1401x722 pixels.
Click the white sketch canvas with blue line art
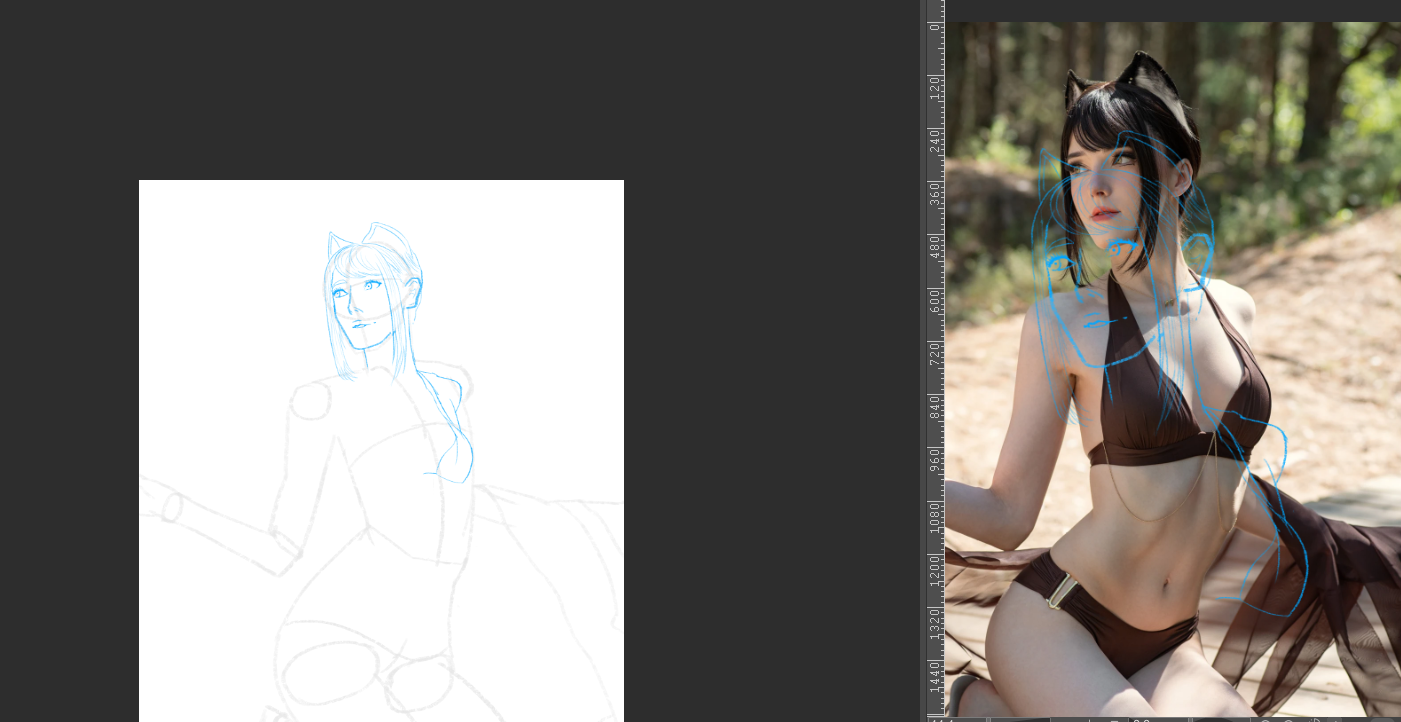[381, 450]
